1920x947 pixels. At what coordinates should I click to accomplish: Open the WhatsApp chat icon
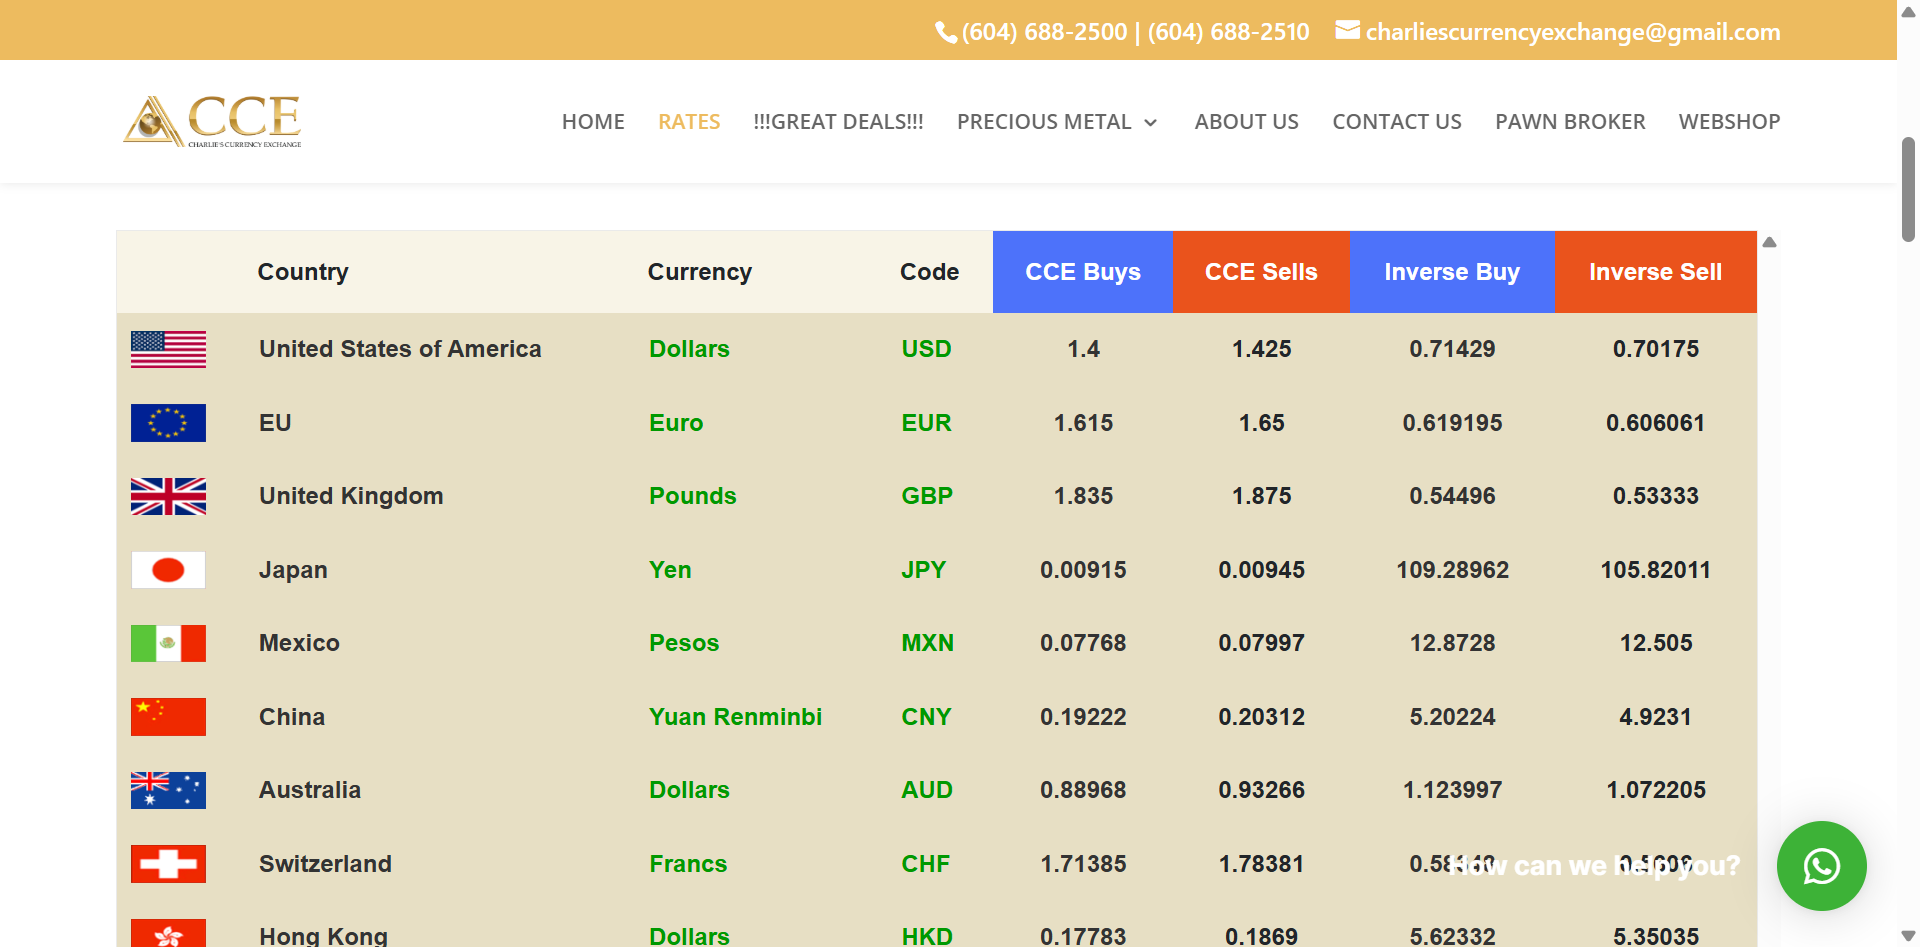point(1822,866)
